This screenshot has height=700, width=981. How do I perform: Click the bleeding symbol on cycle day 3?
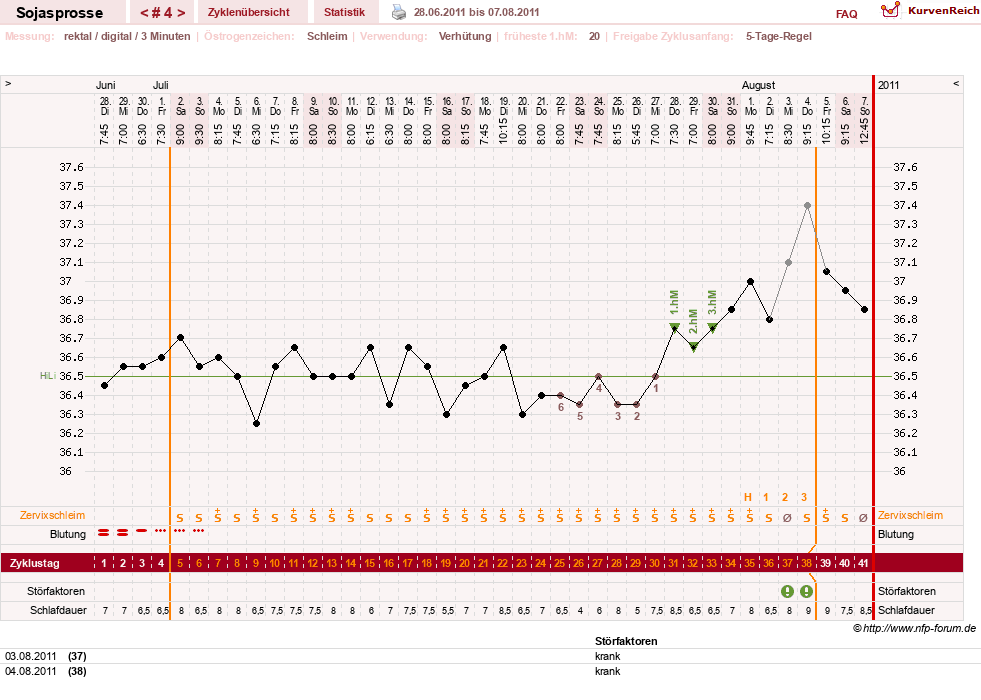click(x=142, y=530)
